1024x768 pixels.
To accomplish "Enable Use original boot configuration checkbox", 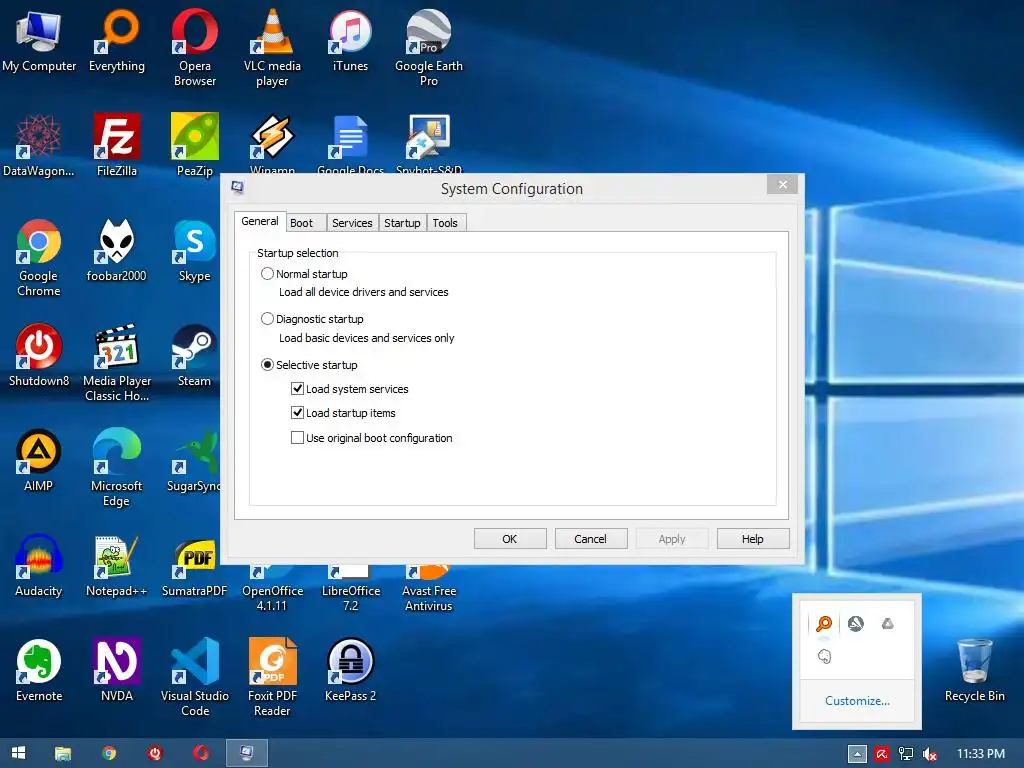I will pyautogui.click(x=297, y=438).
